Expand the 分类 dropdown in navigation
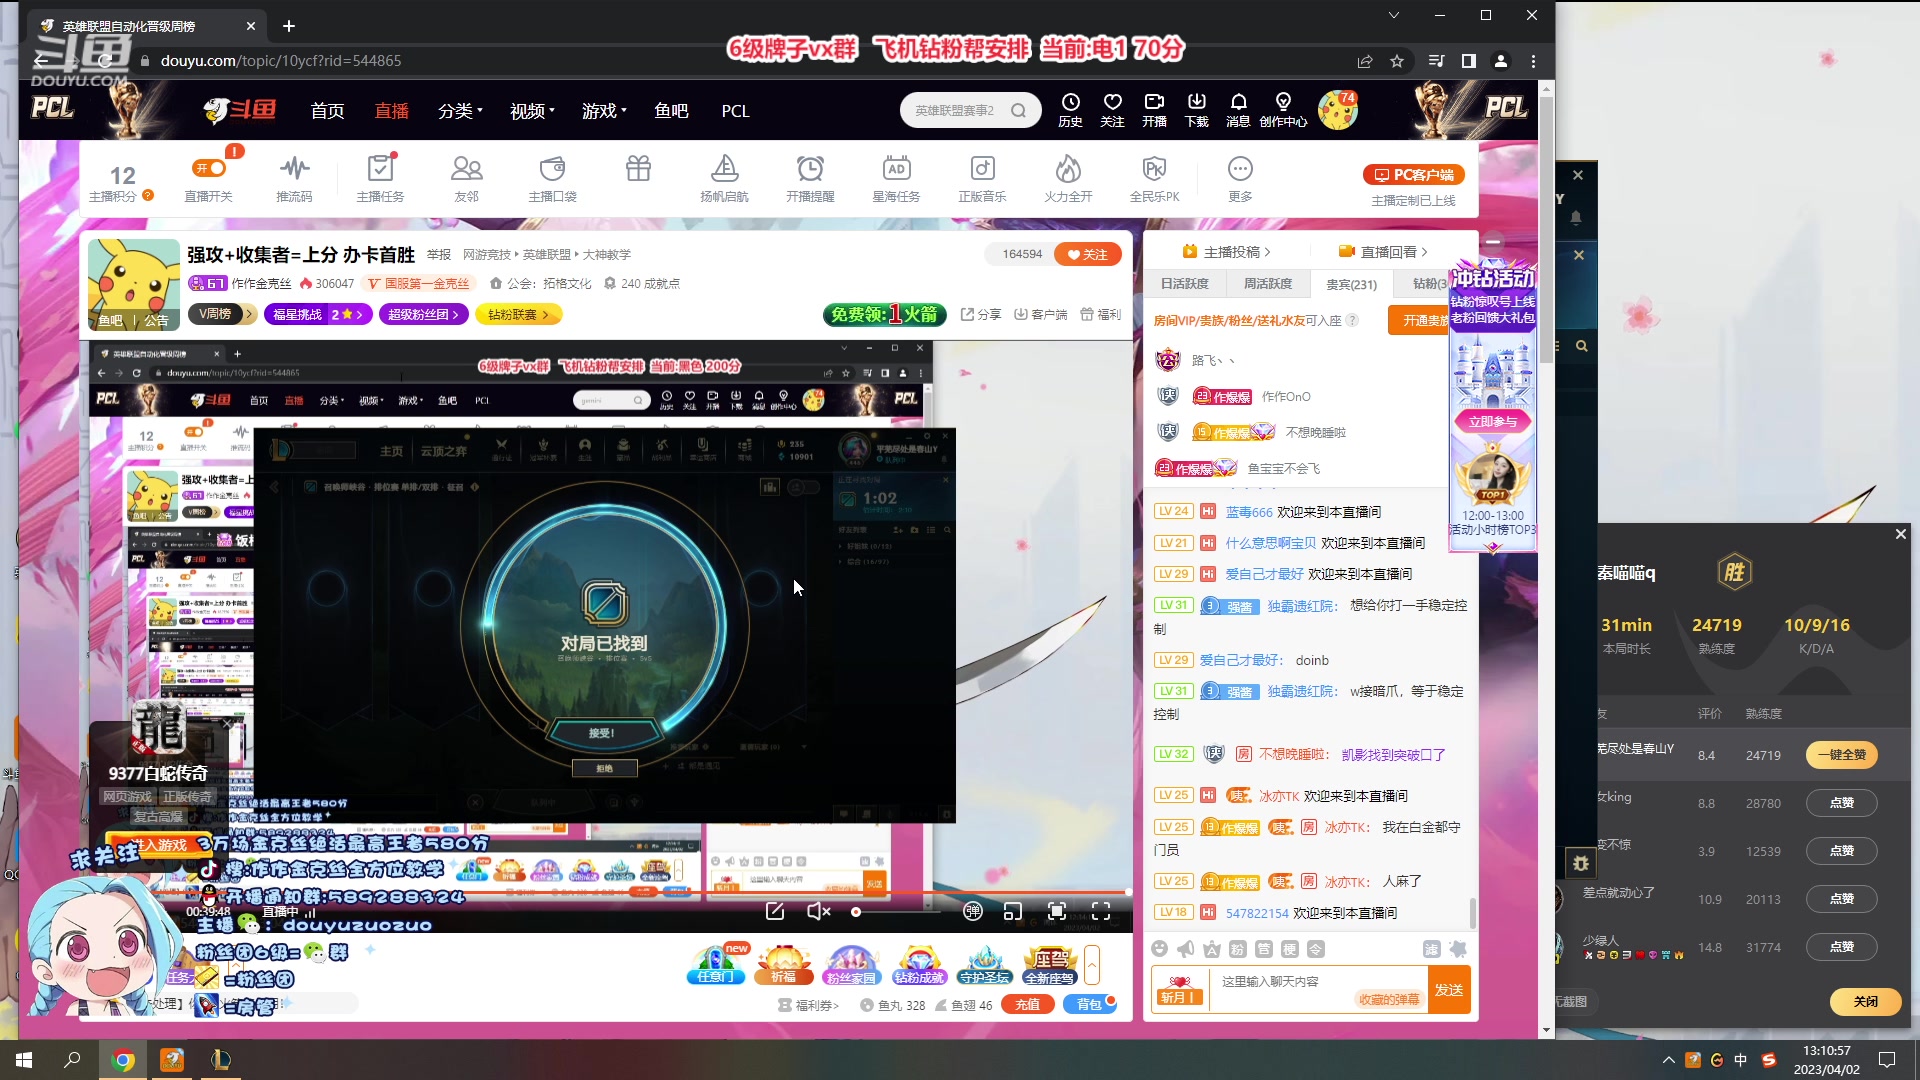 (x=460, y=111)
